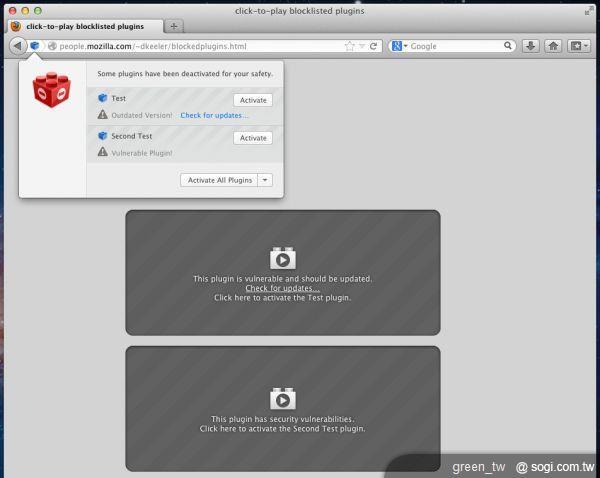Click 'This plugin is vulnerable and should be updated.'
600x478 pixels.
point(282,279)
